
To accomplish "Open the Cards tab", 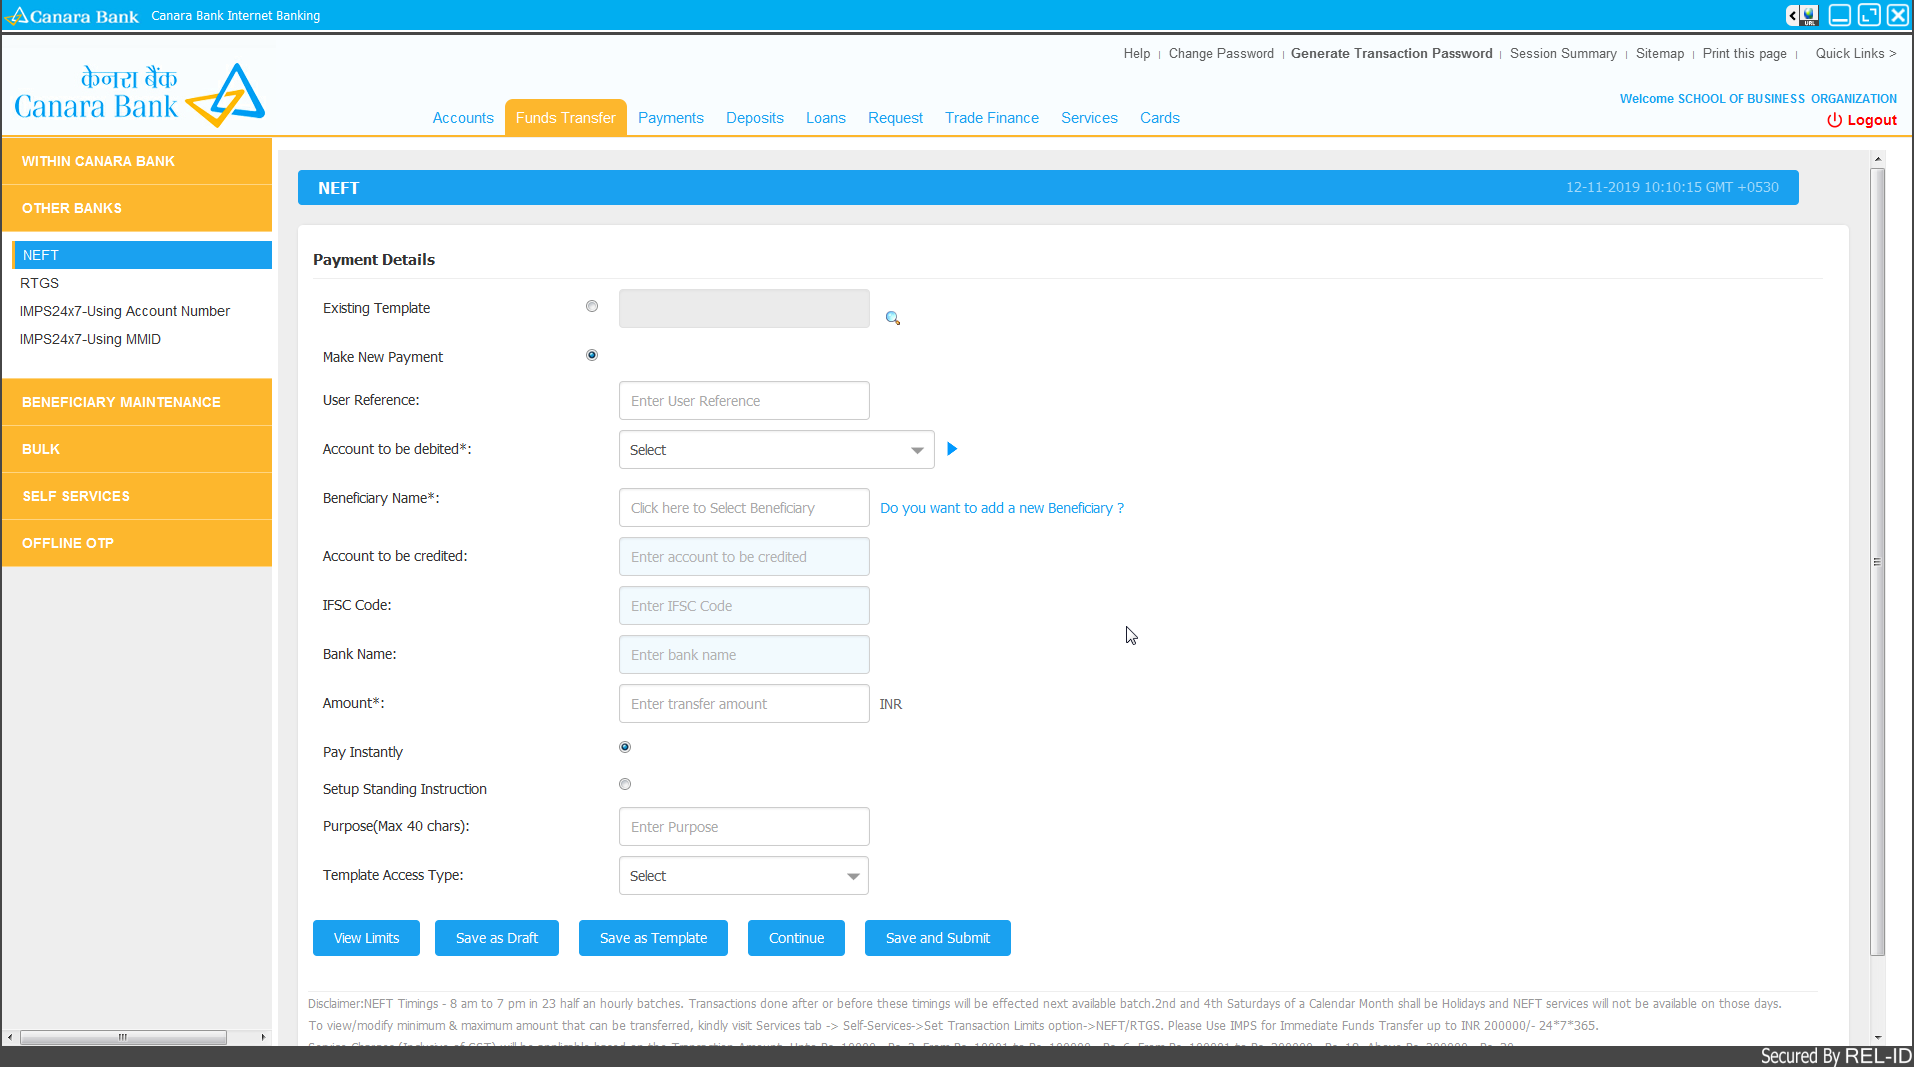I will coord(1160,118).
